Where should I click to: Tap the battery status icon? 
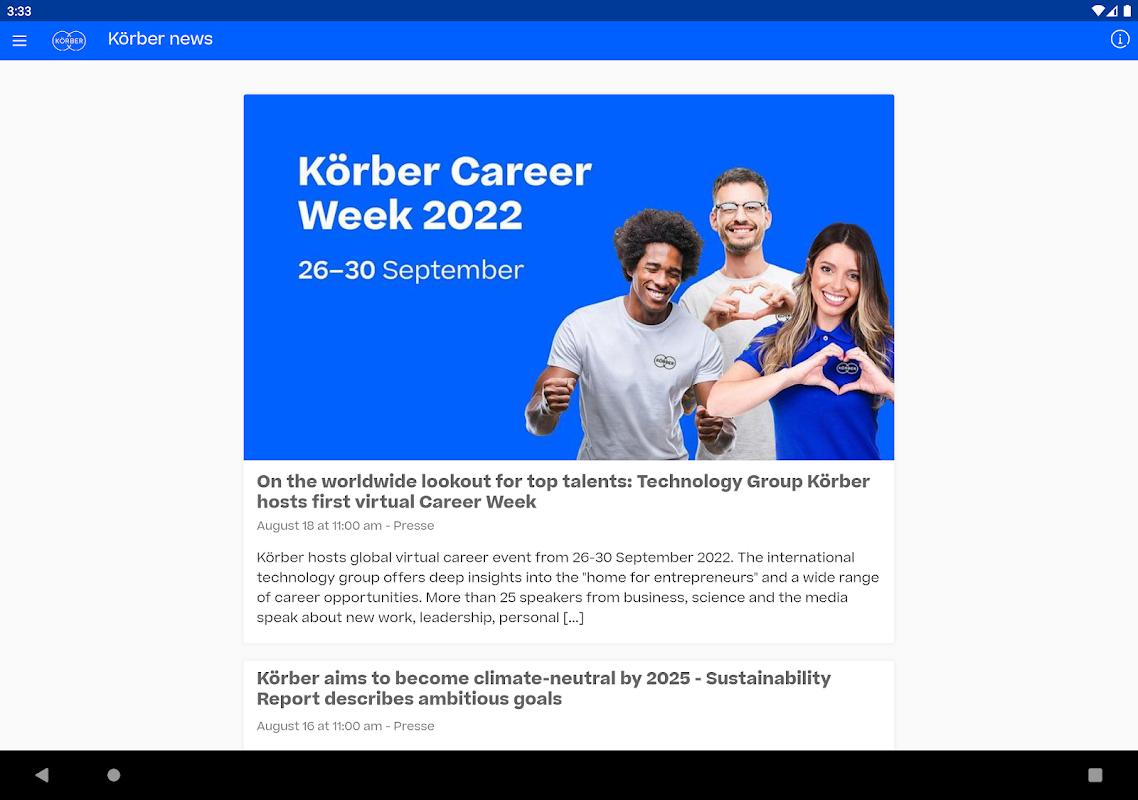(1127, 10)
